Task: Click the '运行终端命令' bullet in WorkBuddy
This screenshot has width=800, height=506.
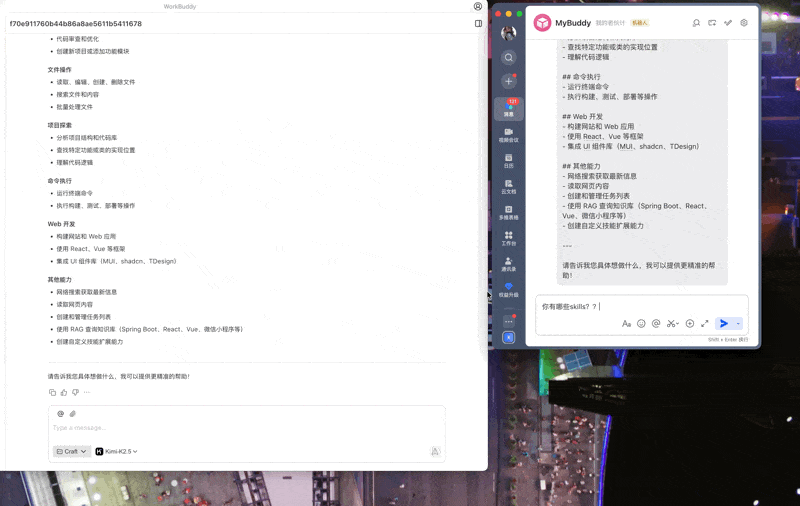Action: (x=74, y=193)
